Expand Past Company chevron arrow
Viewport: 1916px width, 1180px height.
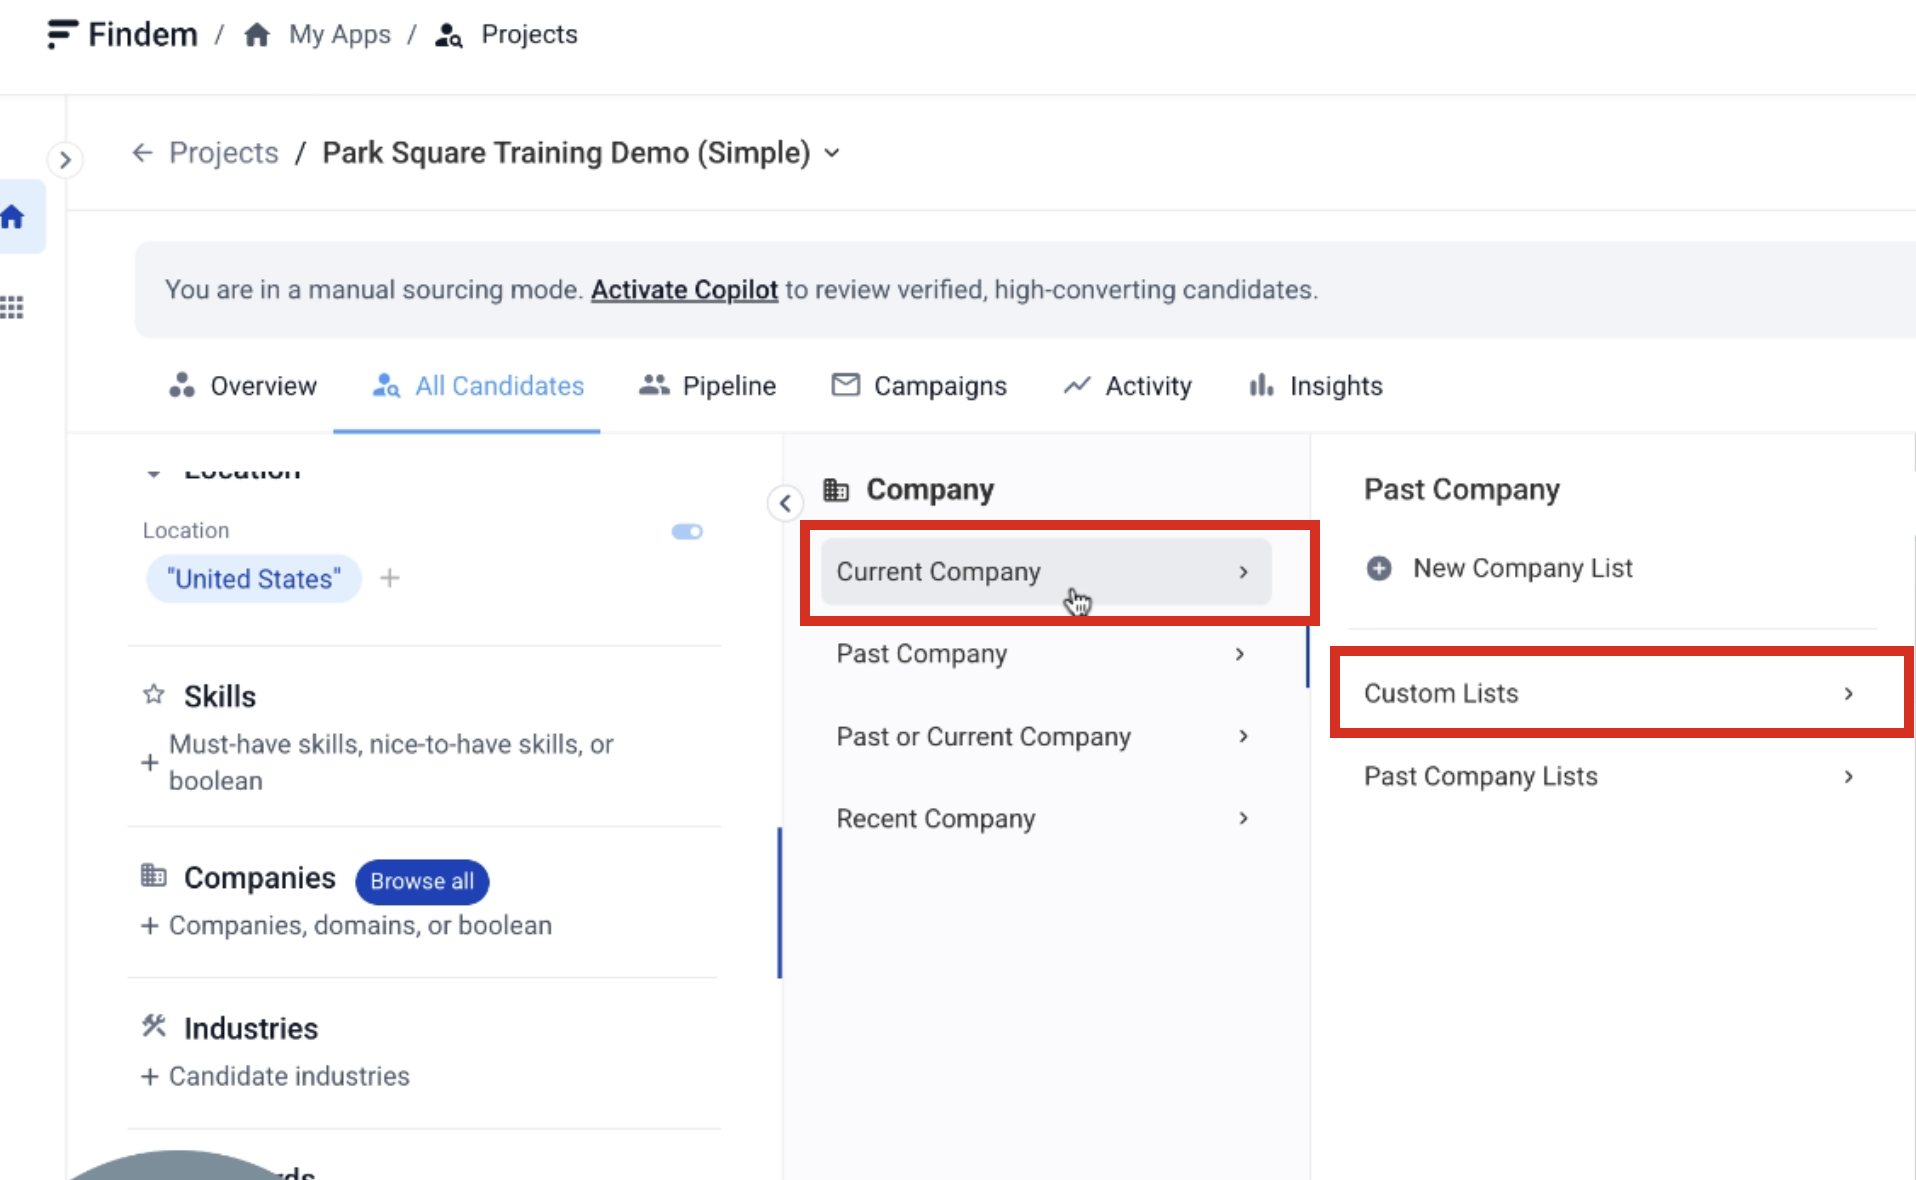pyautogui.click(x=1240, y=654)
